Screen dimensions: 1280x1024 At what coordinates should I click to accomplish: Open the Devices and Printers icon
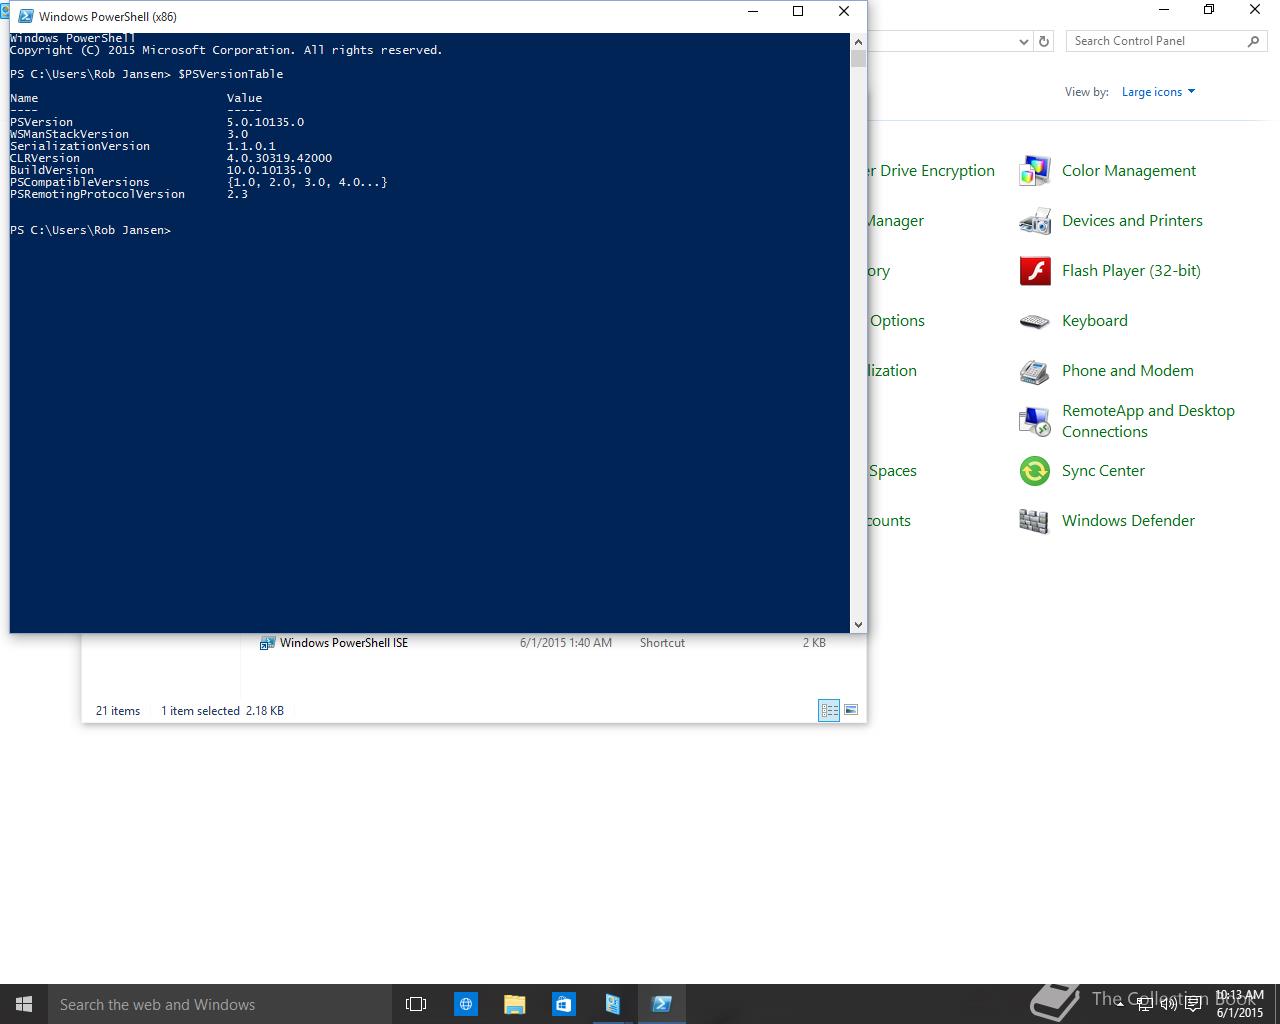pyautogui.click(x=1034, y=221)
